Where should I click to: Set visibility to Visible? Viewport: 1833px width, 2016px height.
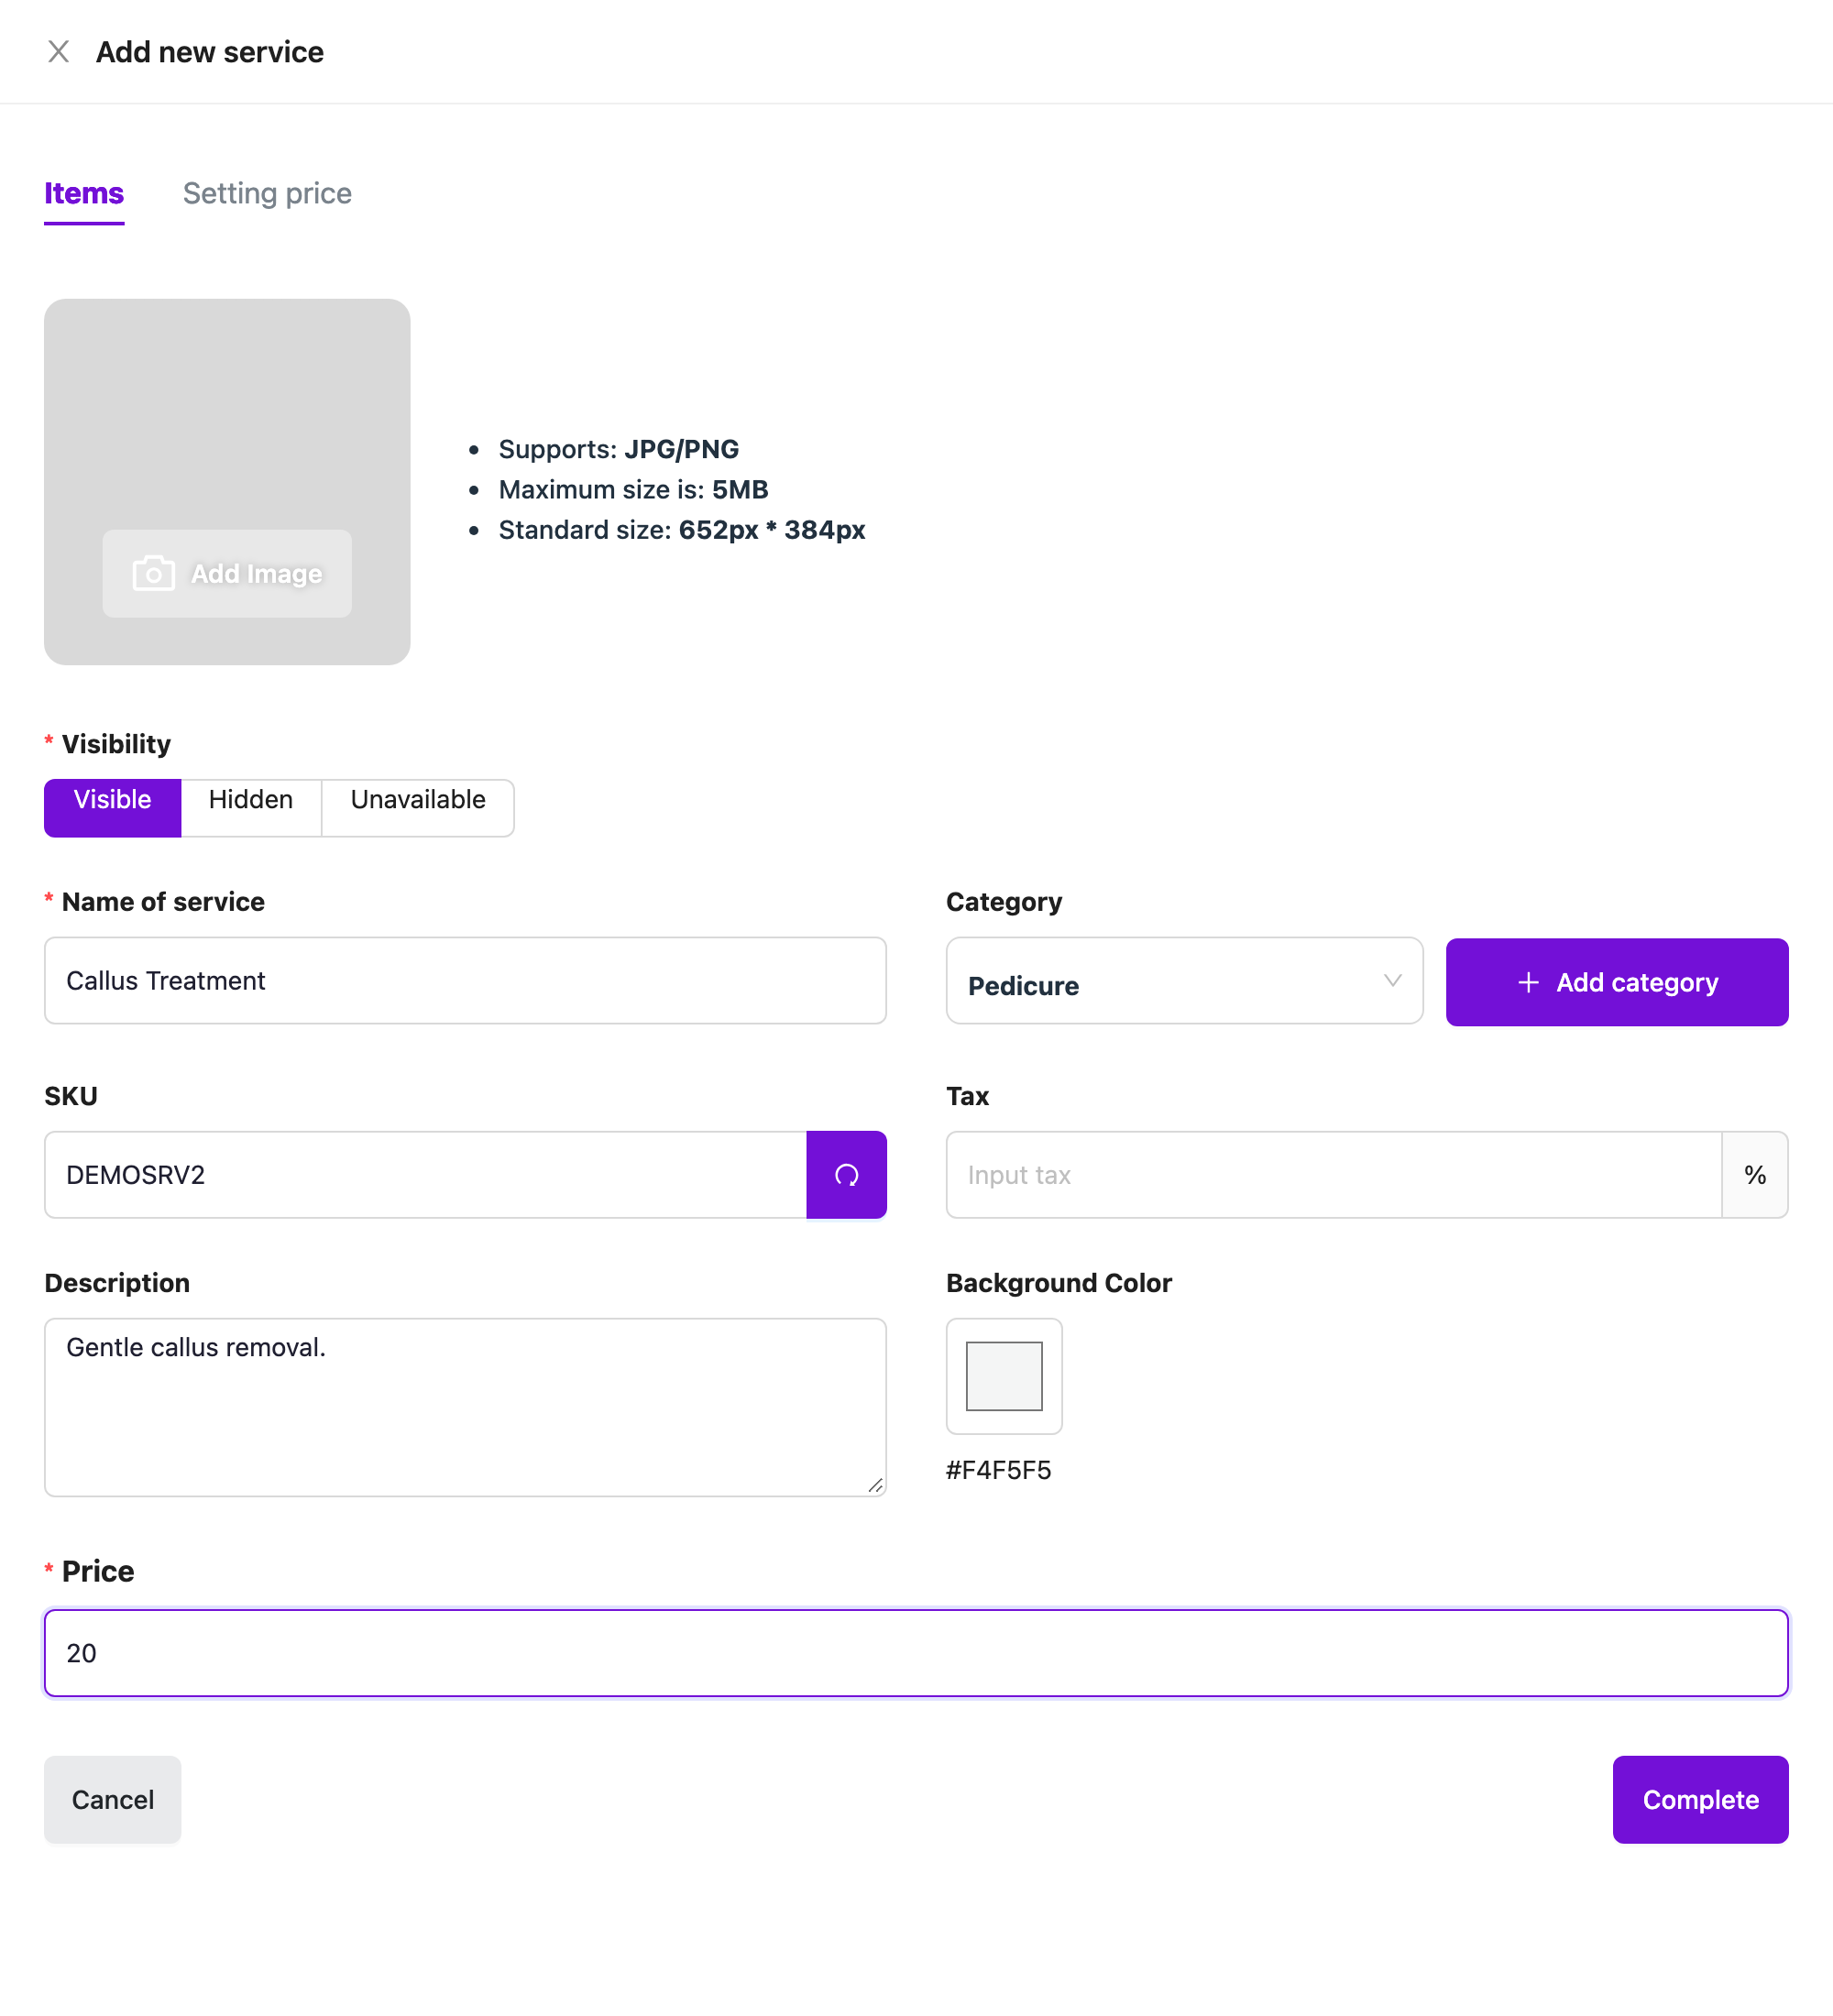112,806
